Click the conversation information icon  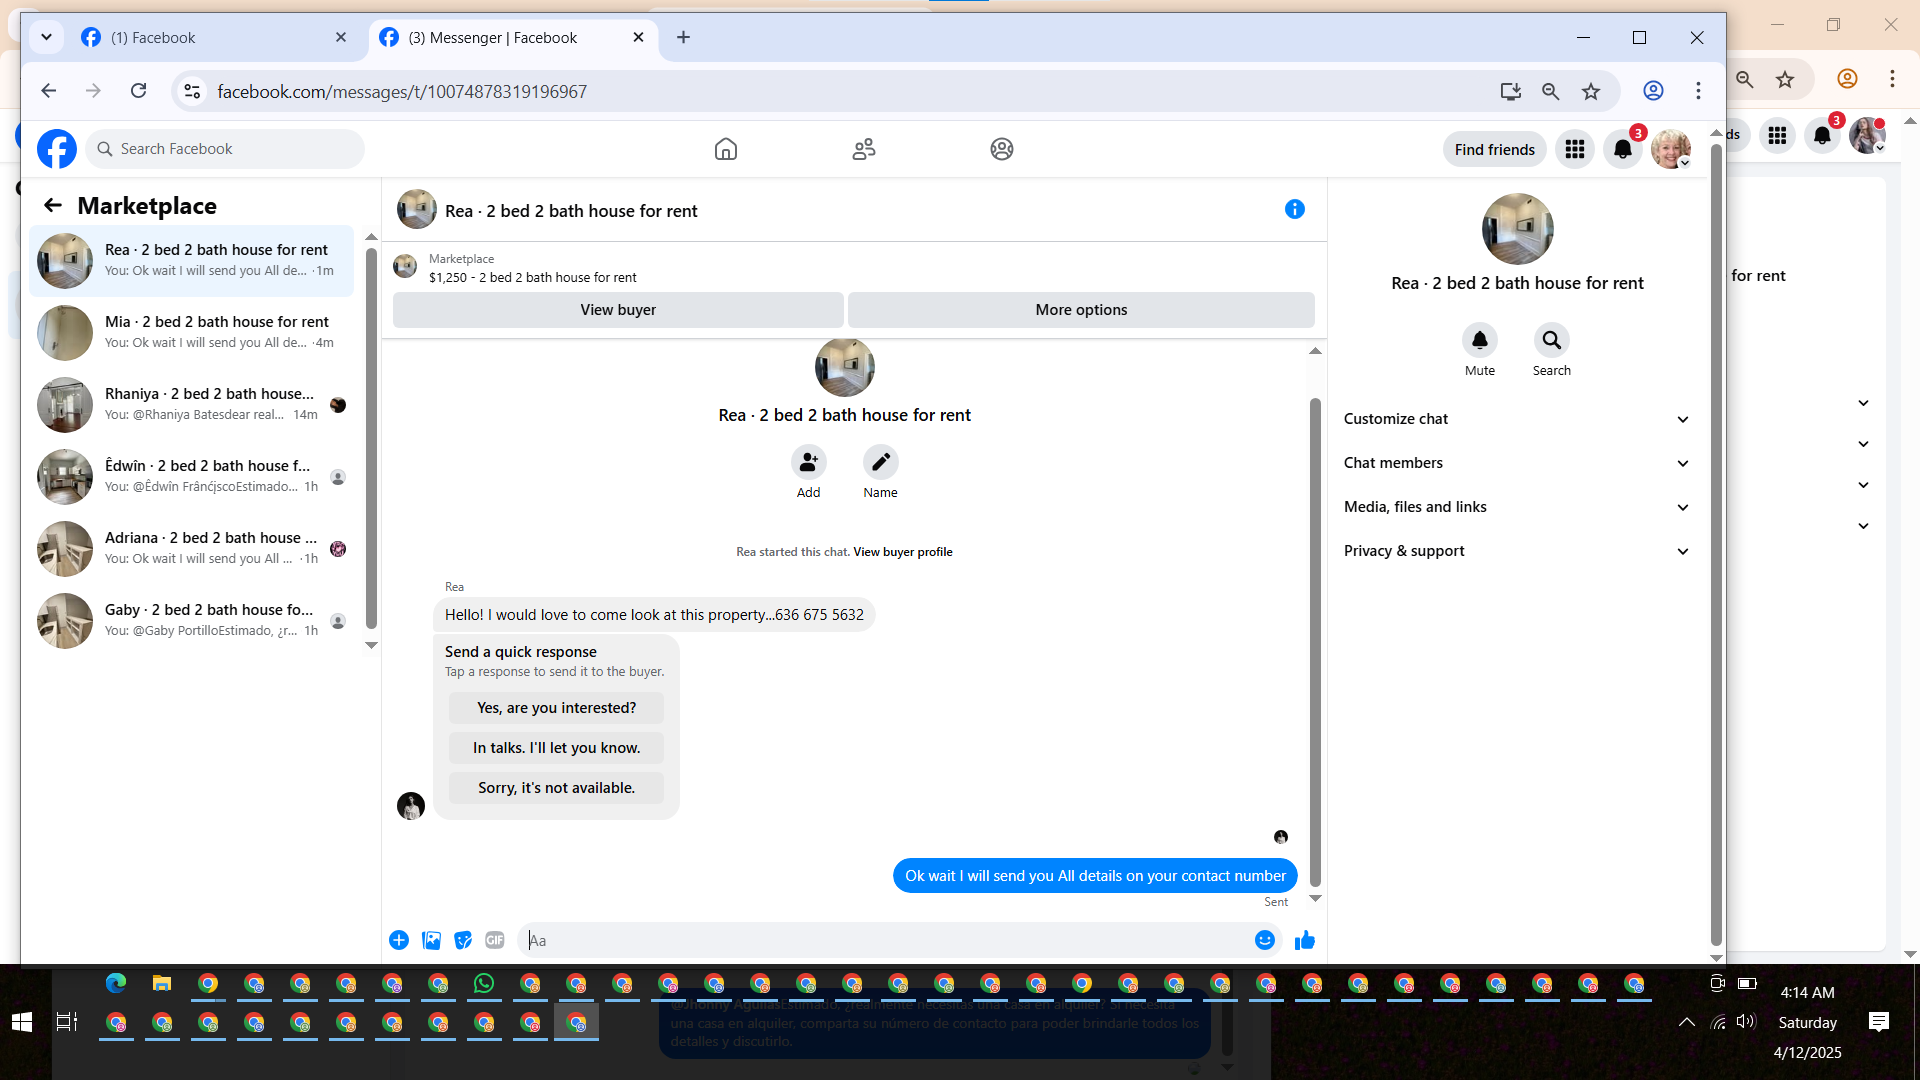(1295, 209)
